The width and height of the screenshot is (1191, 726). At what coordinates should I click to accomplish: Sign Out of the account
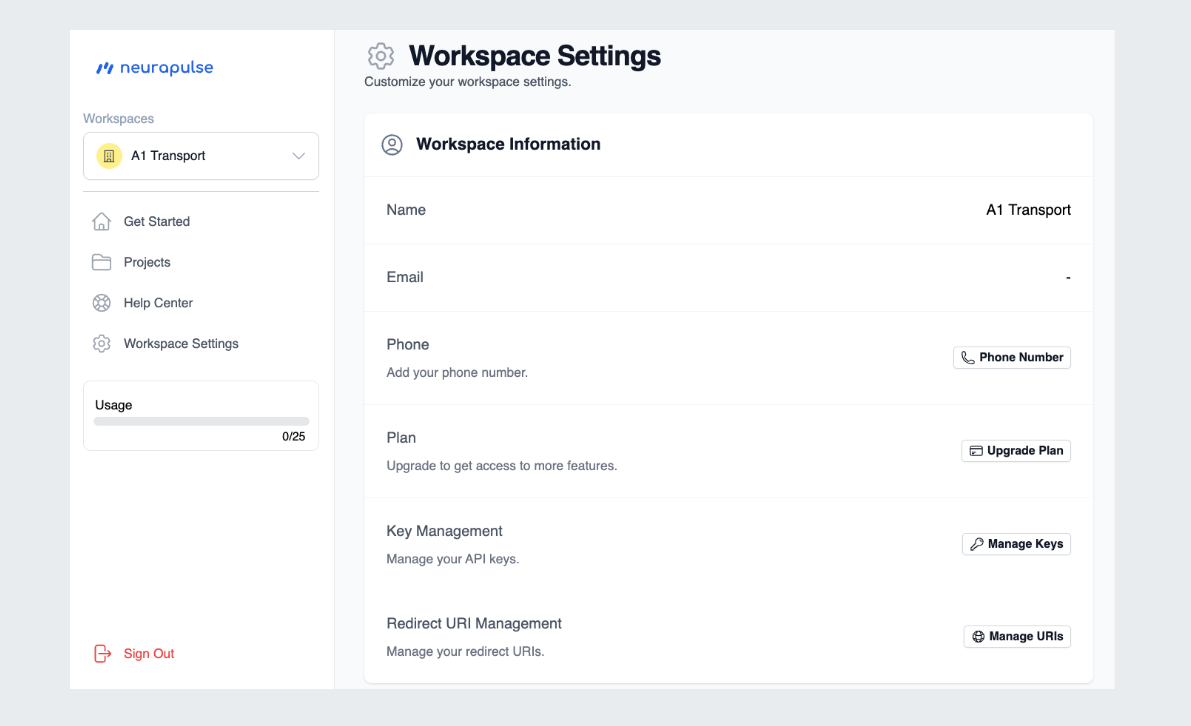point(149,653)
